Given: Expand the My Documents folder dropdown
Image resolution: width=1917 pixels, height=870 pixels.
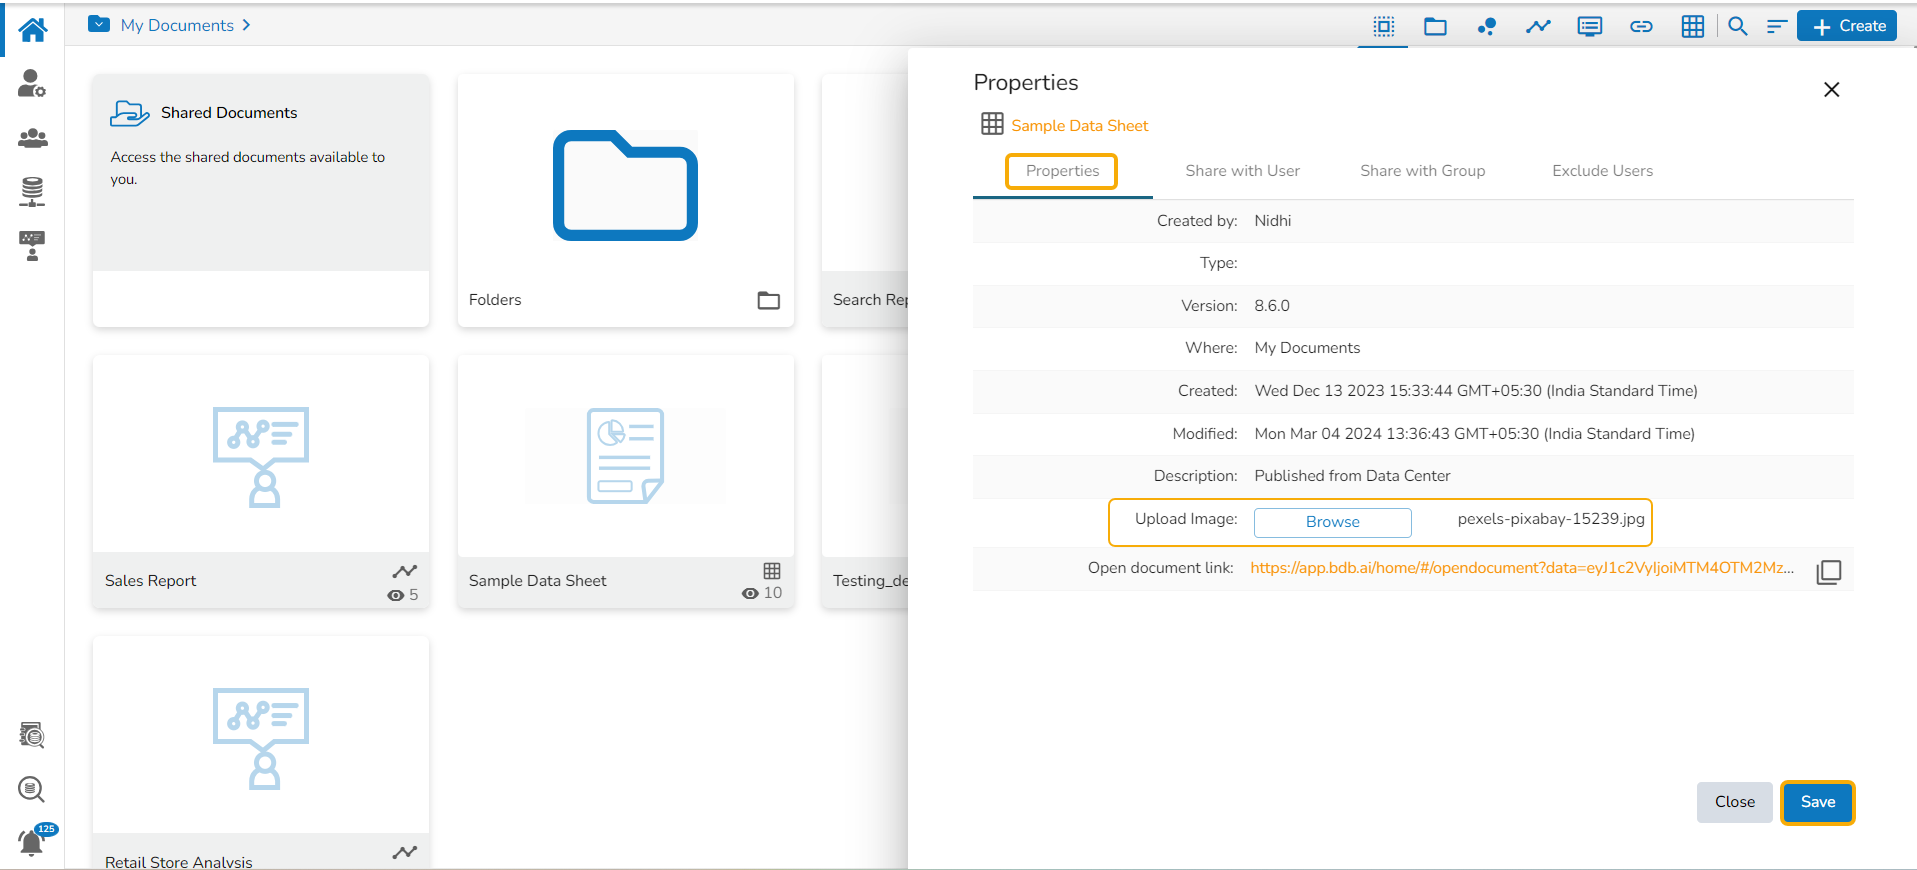Looking at the screenshot, I should pyautogui.click(x=99, y=24).
